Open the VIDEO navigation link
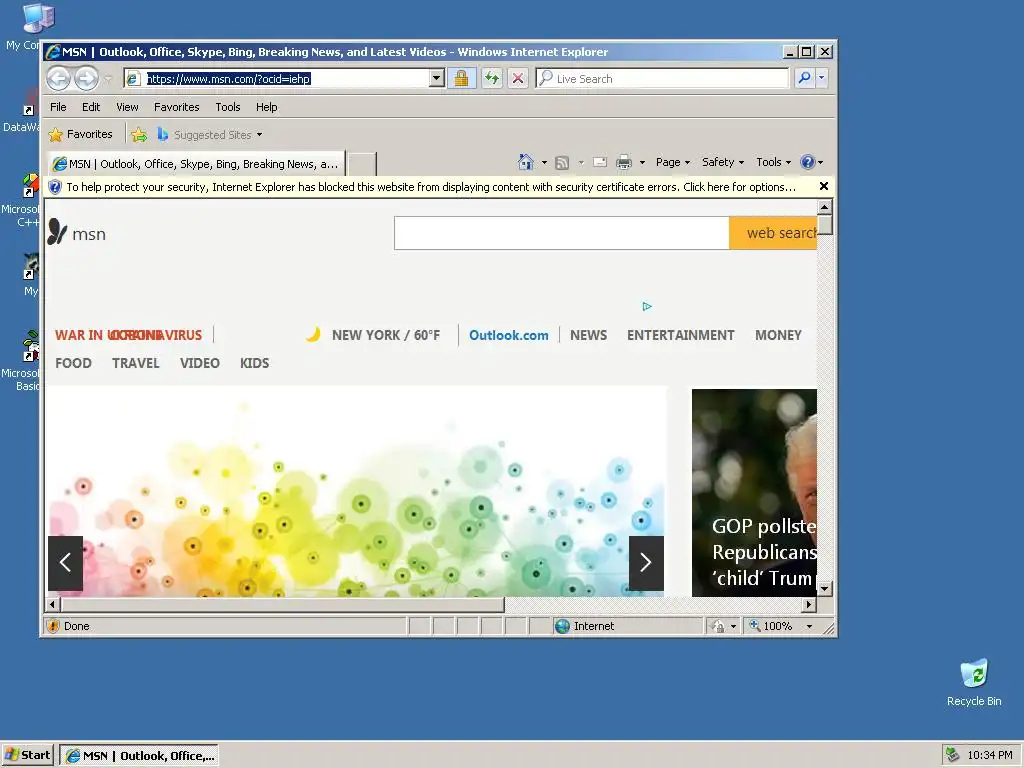 (200, 363)
